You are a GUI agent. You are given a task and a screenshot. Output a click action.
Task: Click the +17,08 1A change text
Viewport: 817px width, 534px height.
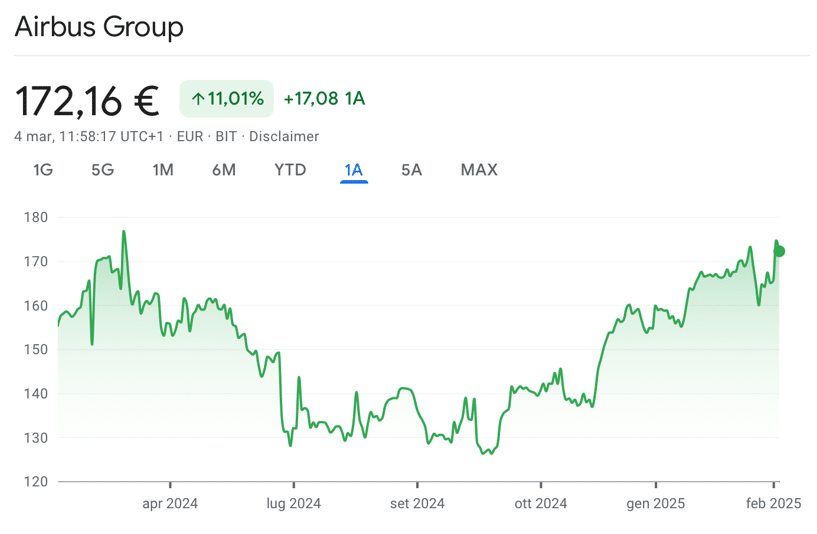coord(324,98)
